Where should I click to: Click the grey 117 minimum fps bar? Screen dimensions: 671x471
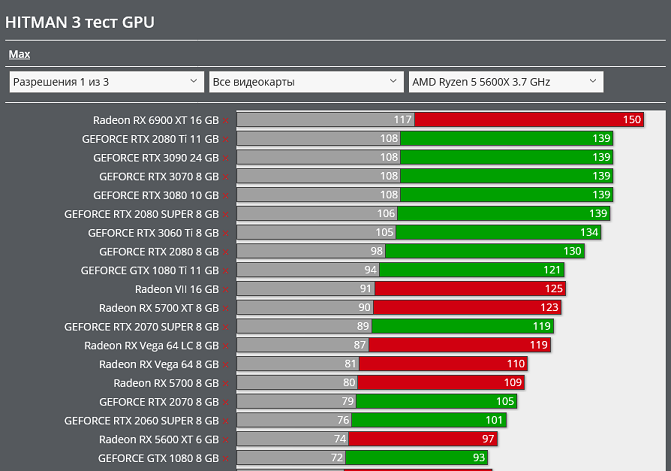[326, 119]
